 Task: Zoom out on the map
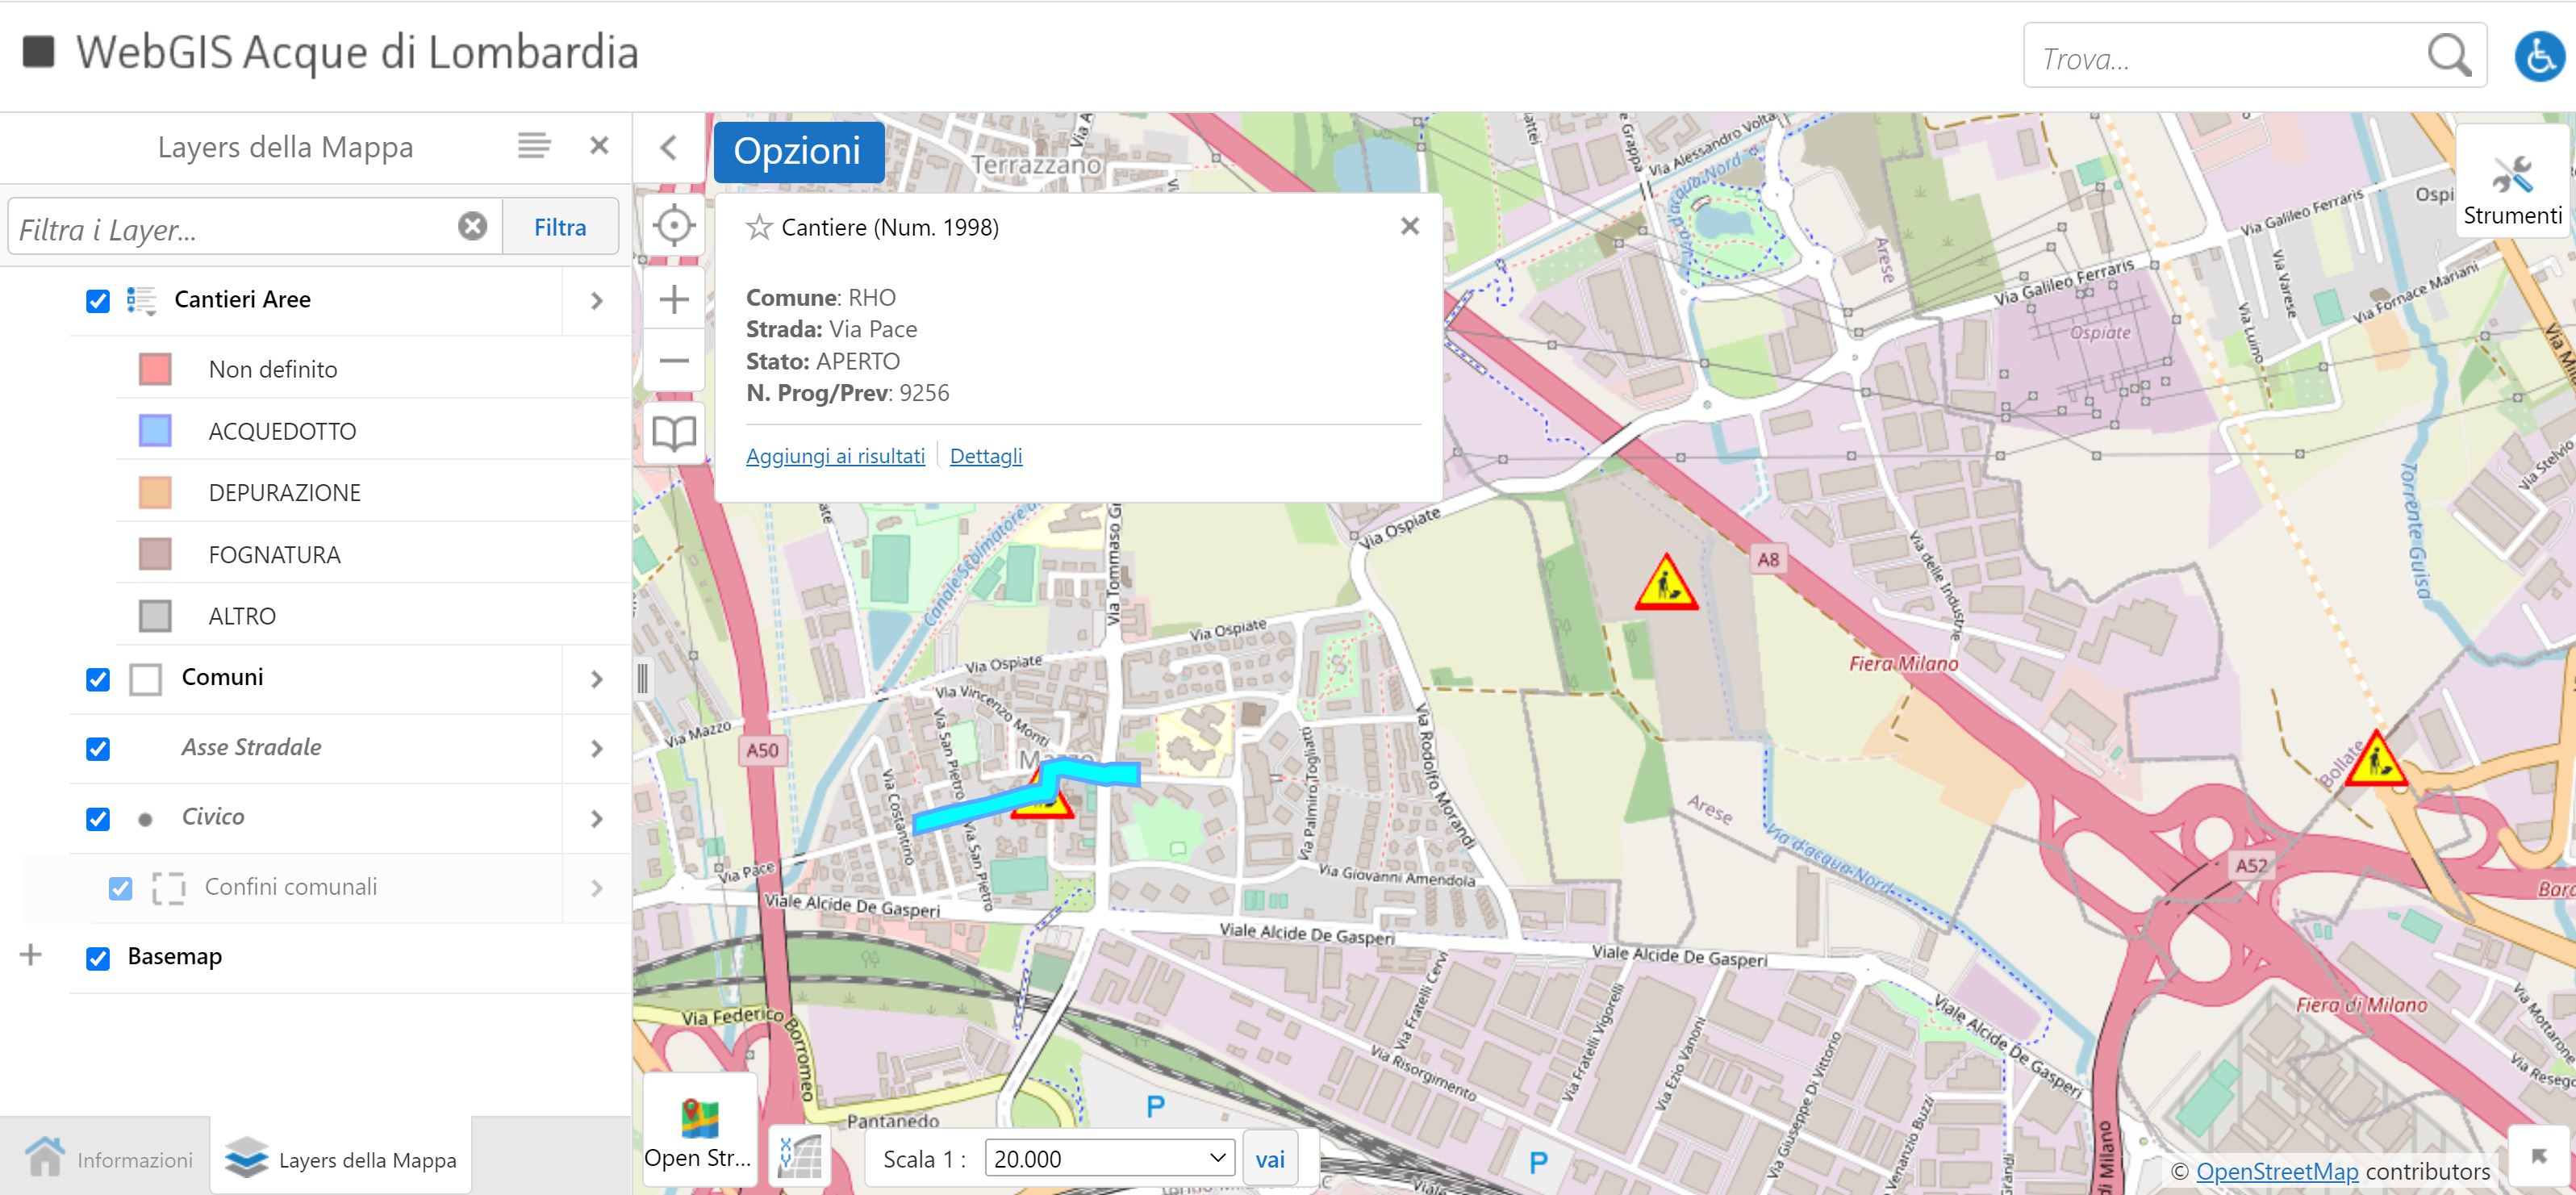[x=674, y=361]
